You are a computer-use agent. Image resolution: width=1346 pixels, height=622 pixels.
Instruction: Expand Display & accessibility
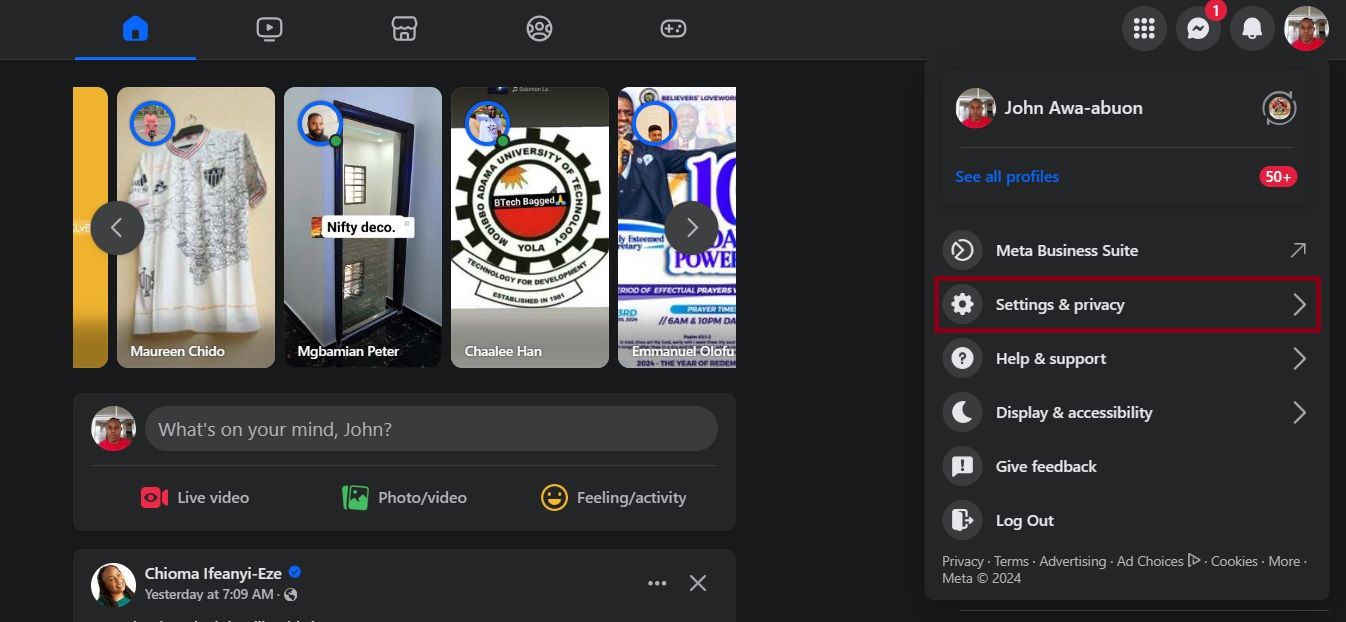(1126, 412)
